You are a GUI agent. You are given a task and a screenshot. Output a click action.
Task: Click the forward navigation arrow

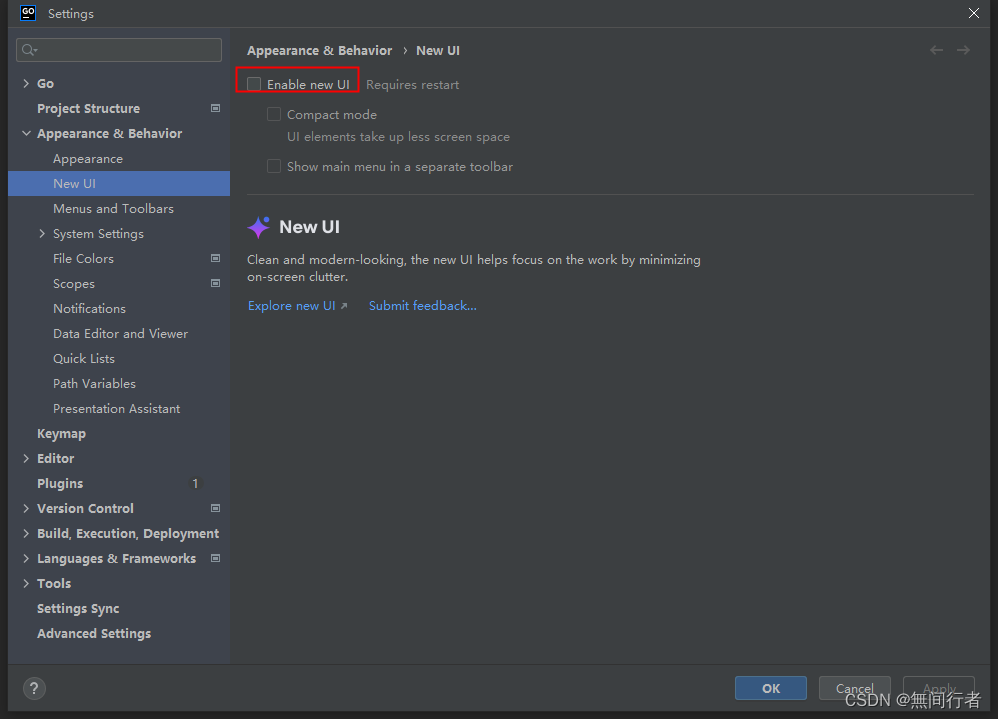click(x=963, y=50)
